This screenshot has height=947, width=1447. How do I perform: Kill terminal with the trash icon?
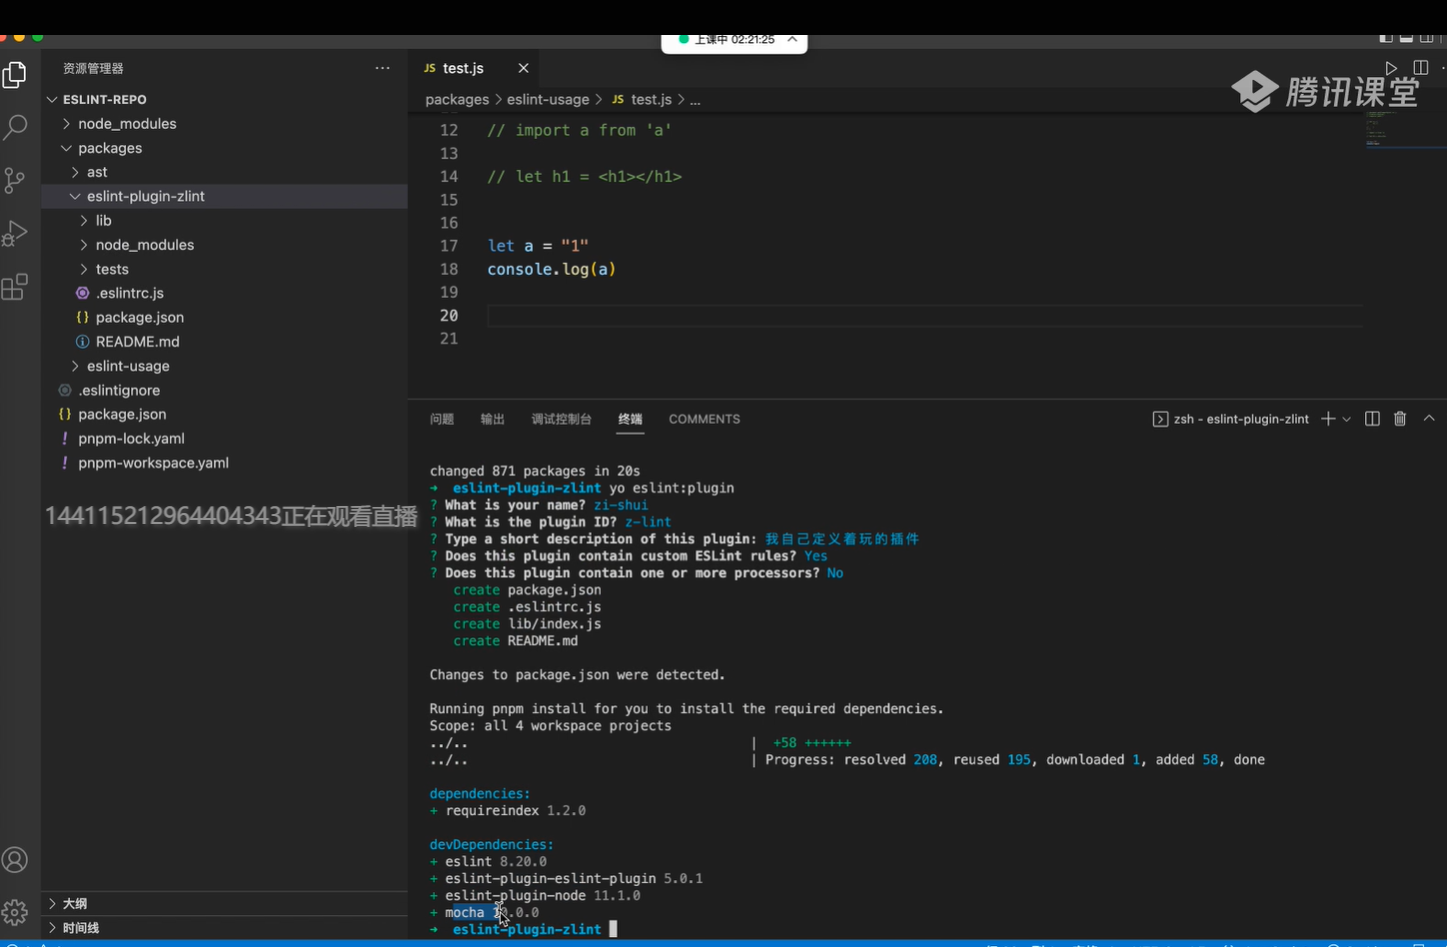(x=1400, y=419)
